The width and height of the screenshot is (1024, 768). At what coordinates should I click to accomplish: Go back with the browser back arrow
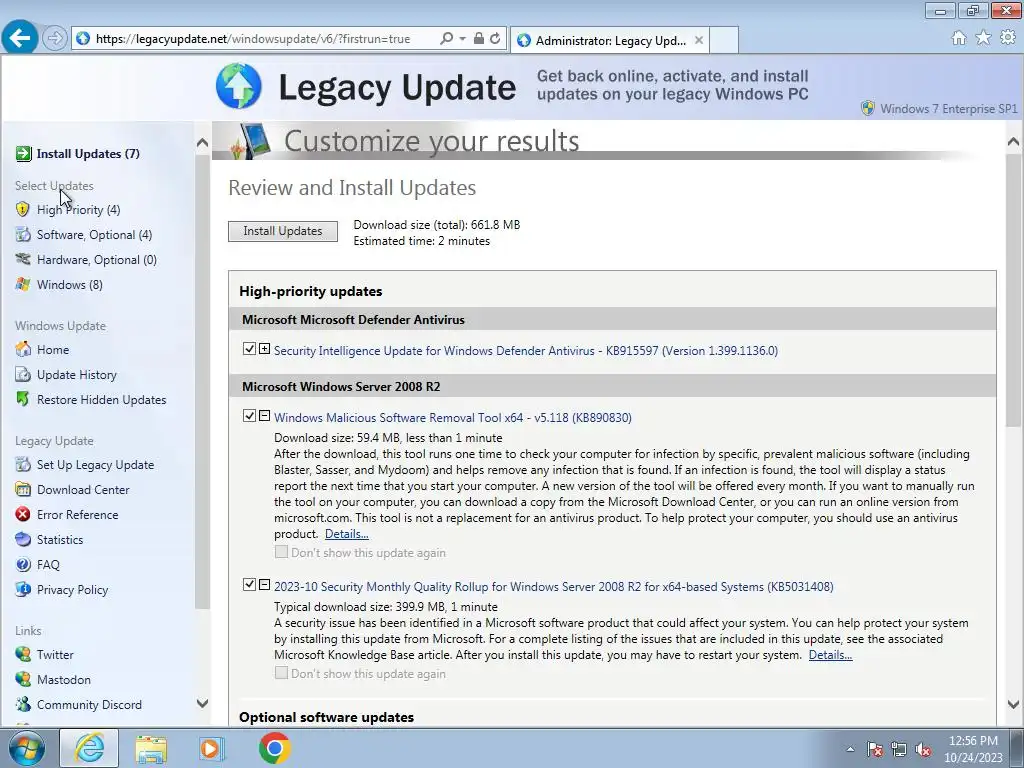point(20,38)
